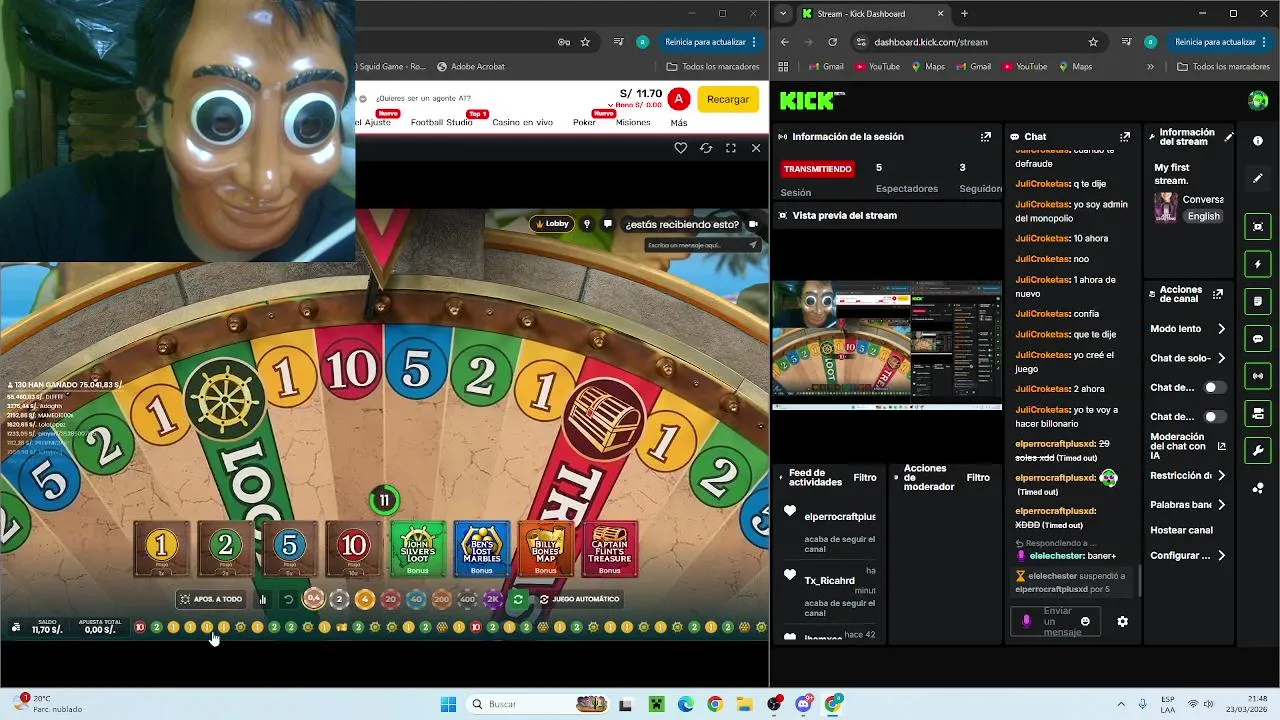Toggle second Chat de... switch
The width and height of the screenshot is (1280, 720).
click(1213, 416)
